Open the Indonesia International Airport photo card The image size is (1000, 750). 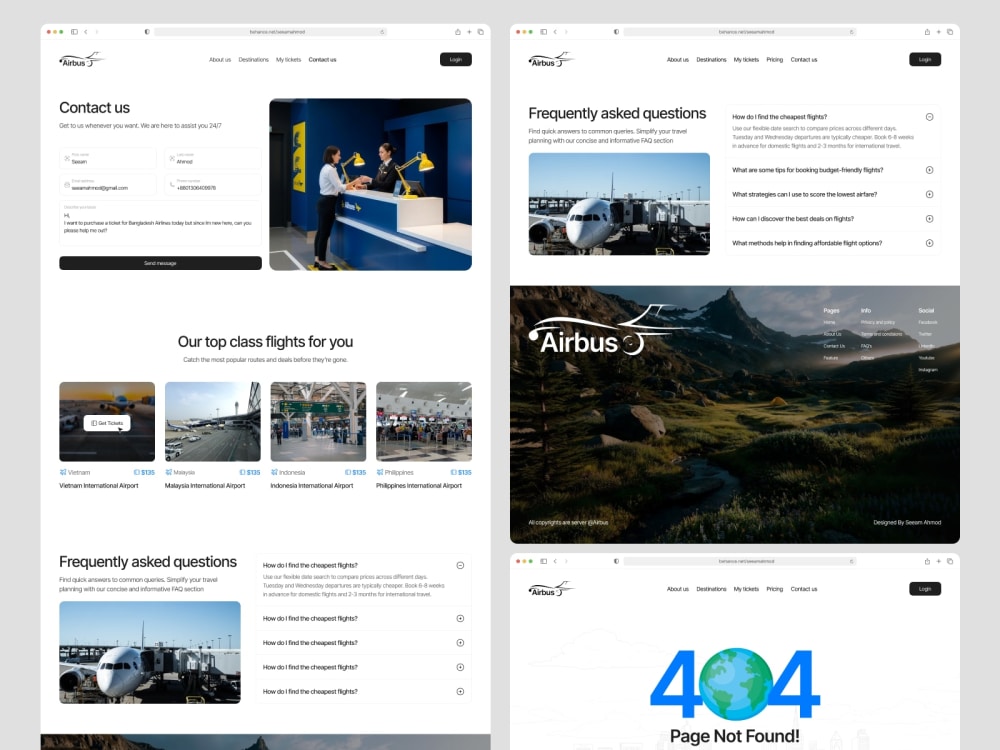point(318,422)
